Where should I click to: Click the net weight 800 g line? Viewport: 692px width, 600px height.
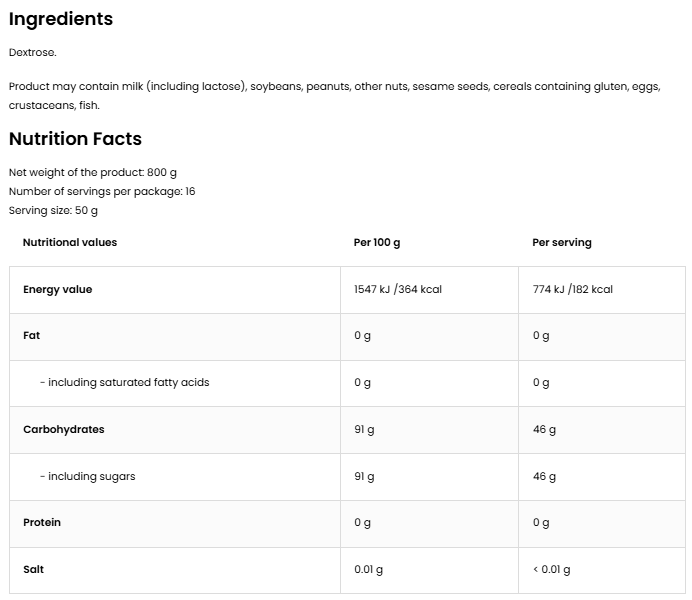[x=93, y=172]
